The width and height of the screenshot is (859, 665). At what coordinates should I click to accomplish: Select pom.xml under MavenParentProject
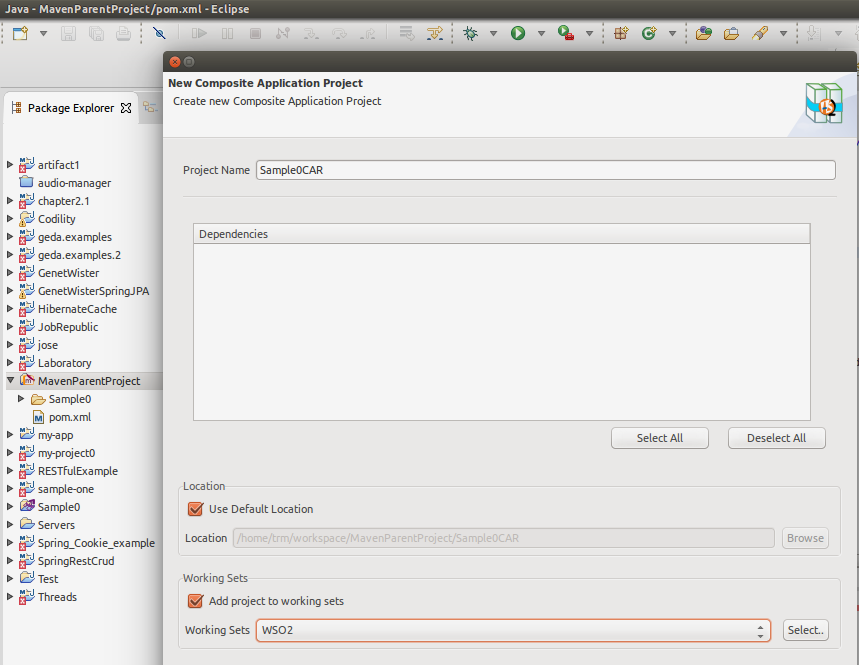pyautogui.click(x=61, y=417)
